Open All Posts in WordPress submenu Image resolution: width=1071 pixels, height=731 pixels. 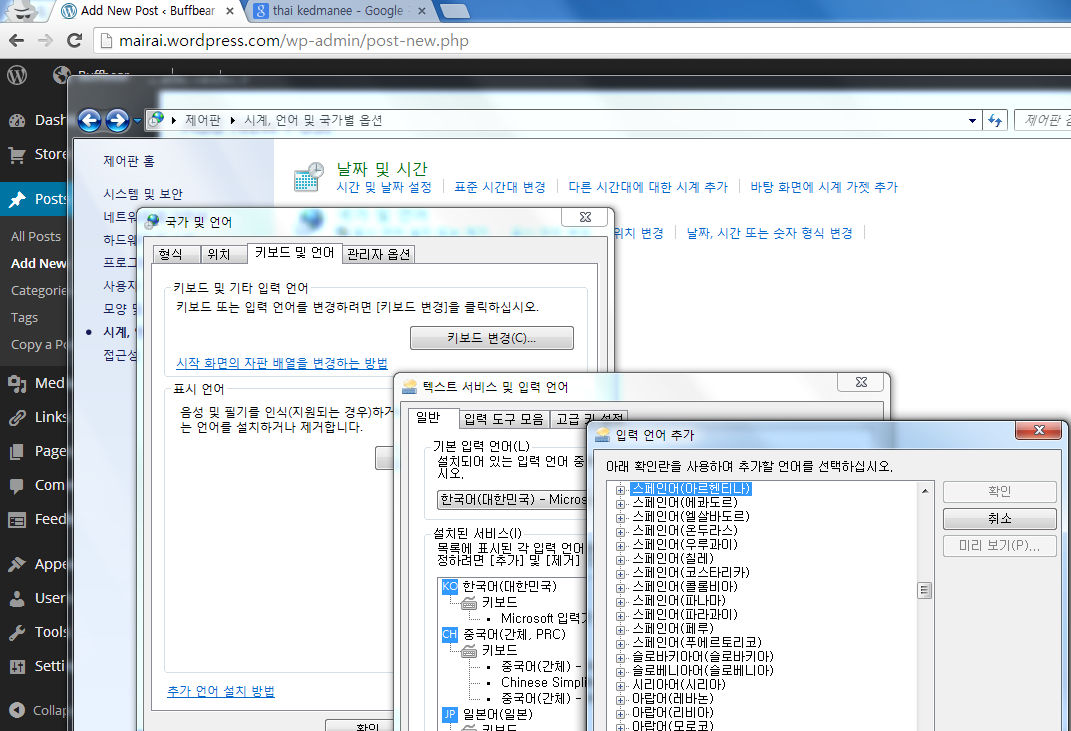(x=36, y=236)
